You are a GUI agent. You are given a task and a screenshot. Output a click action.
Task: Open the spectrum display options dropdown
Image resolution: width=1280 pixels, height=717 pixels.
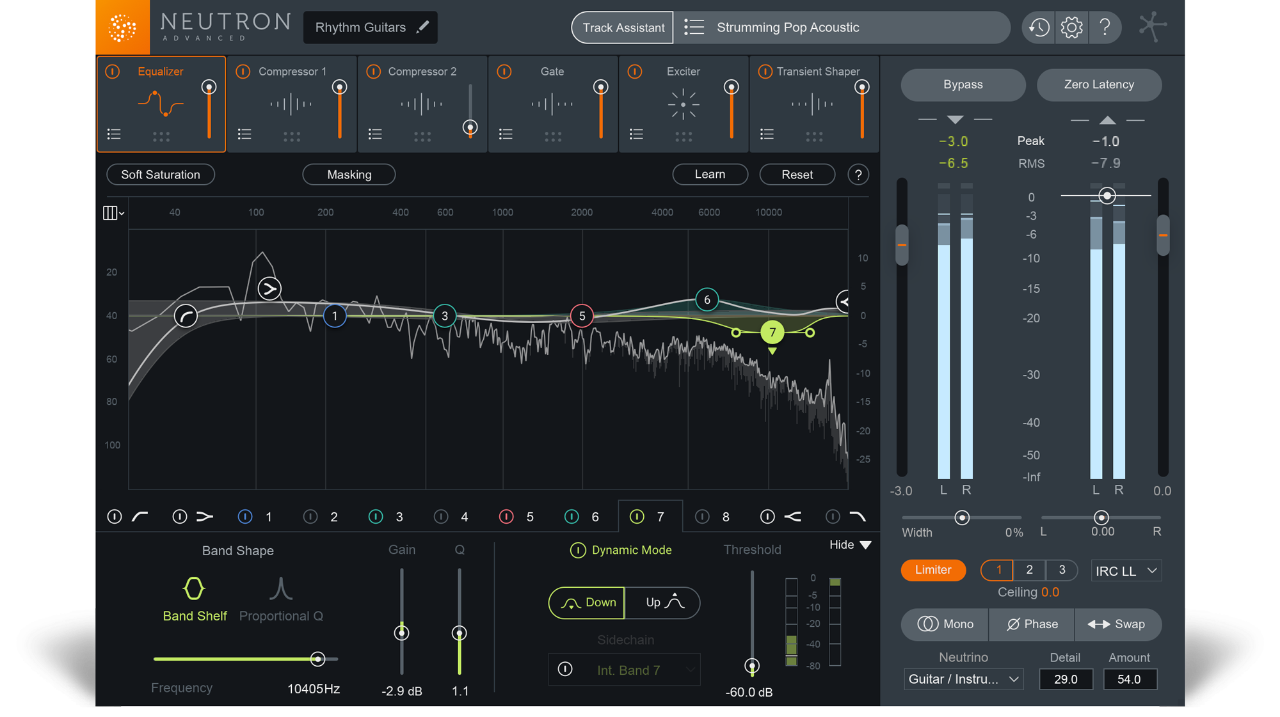(x=113, y=212)
